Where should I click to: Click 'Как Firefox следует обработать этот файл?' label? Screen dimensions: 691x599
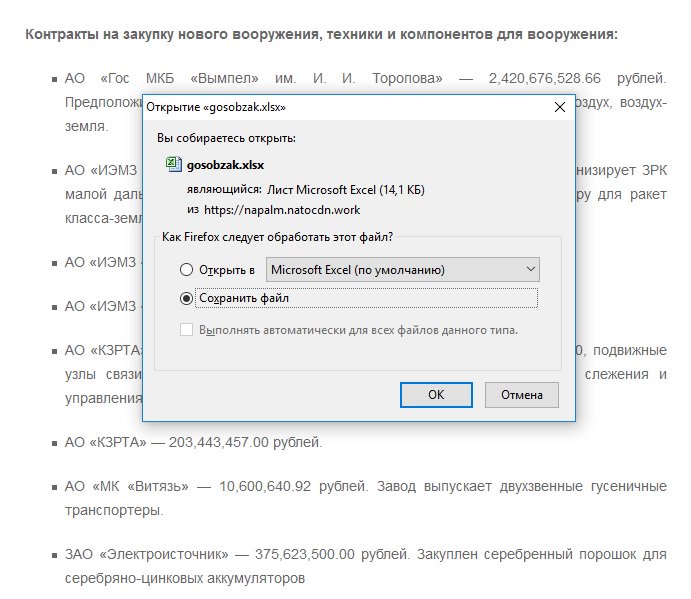pyautogui.click(x=278, y=237)
